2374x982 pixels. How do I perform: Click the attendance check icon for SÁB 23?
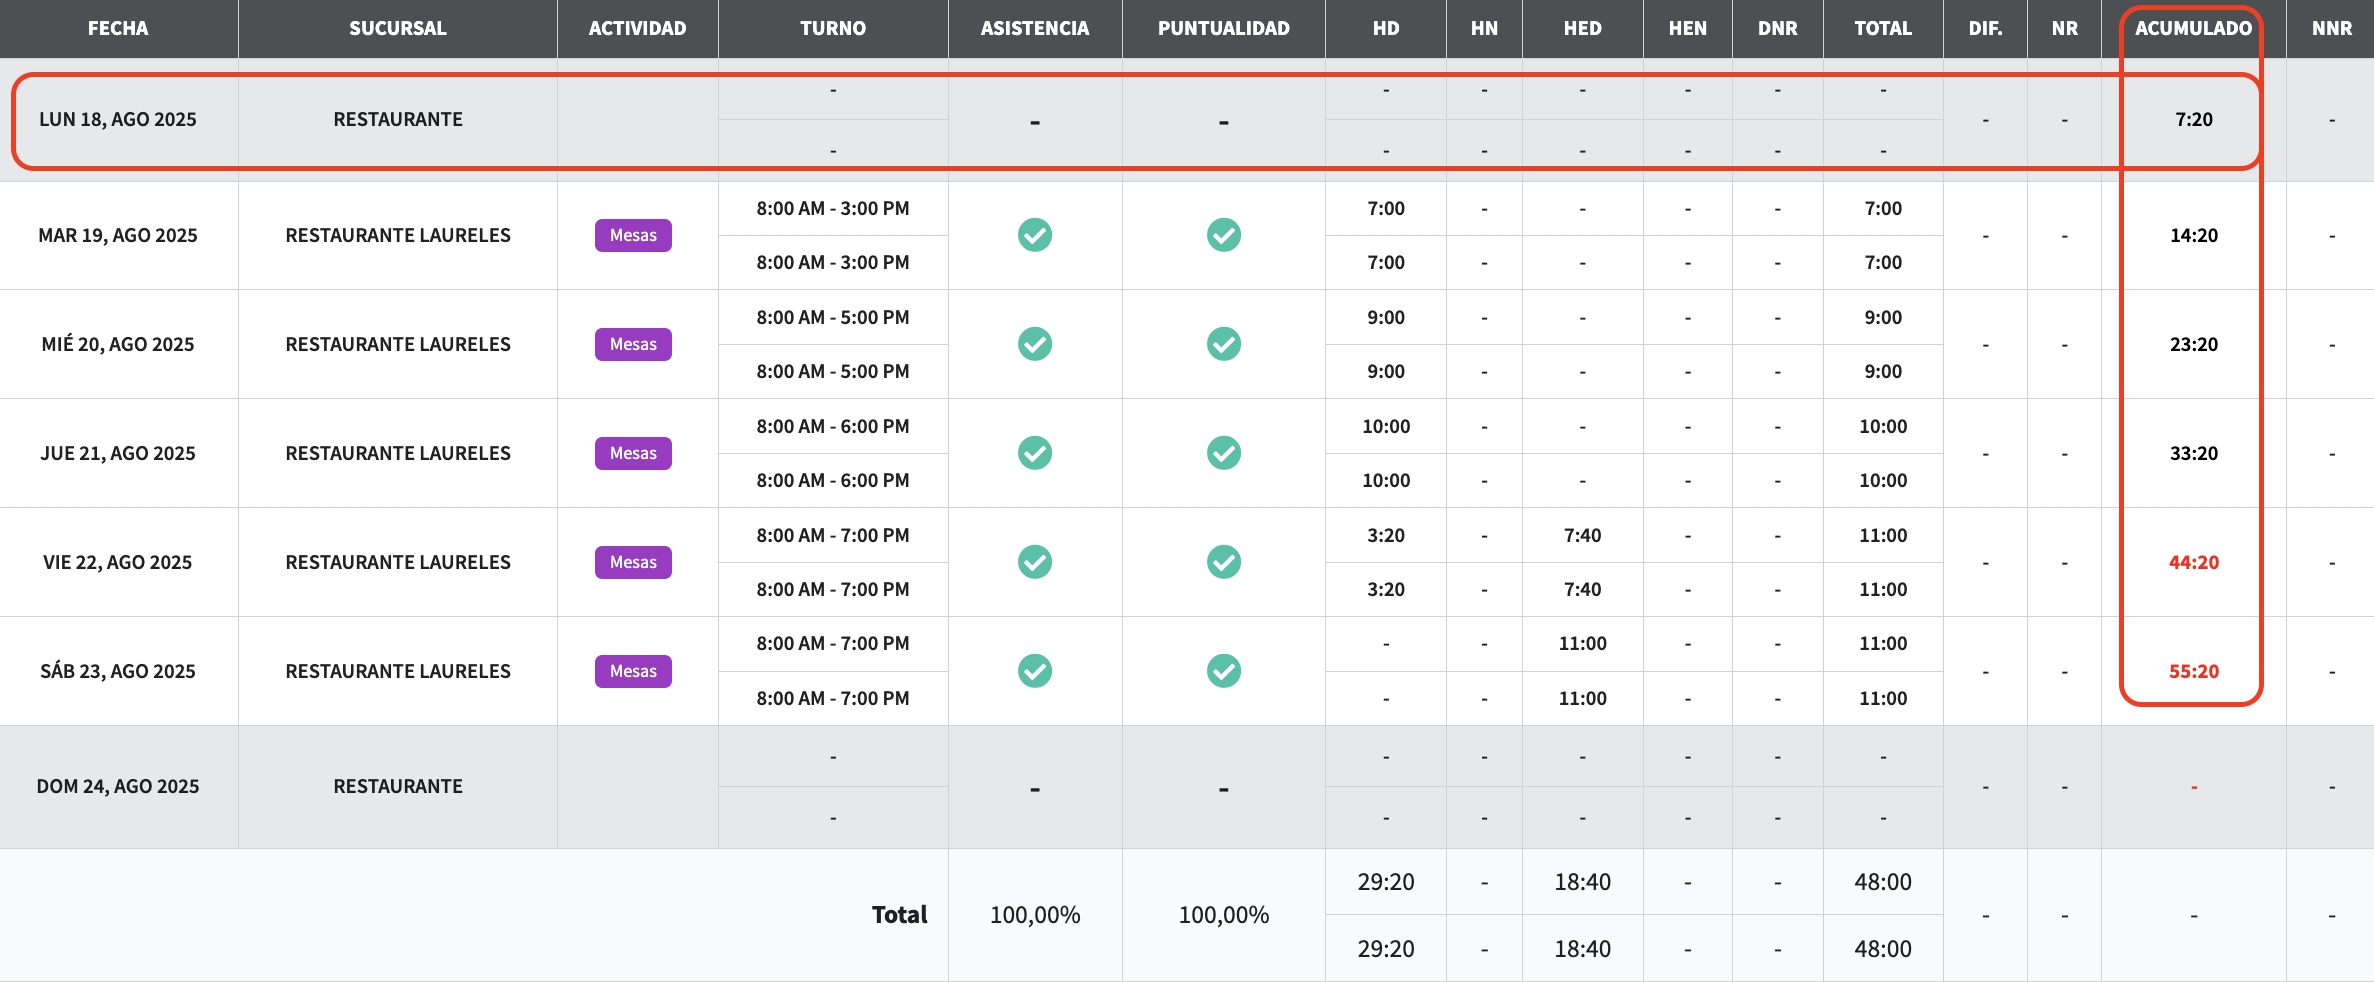(x=1034, y=671)
